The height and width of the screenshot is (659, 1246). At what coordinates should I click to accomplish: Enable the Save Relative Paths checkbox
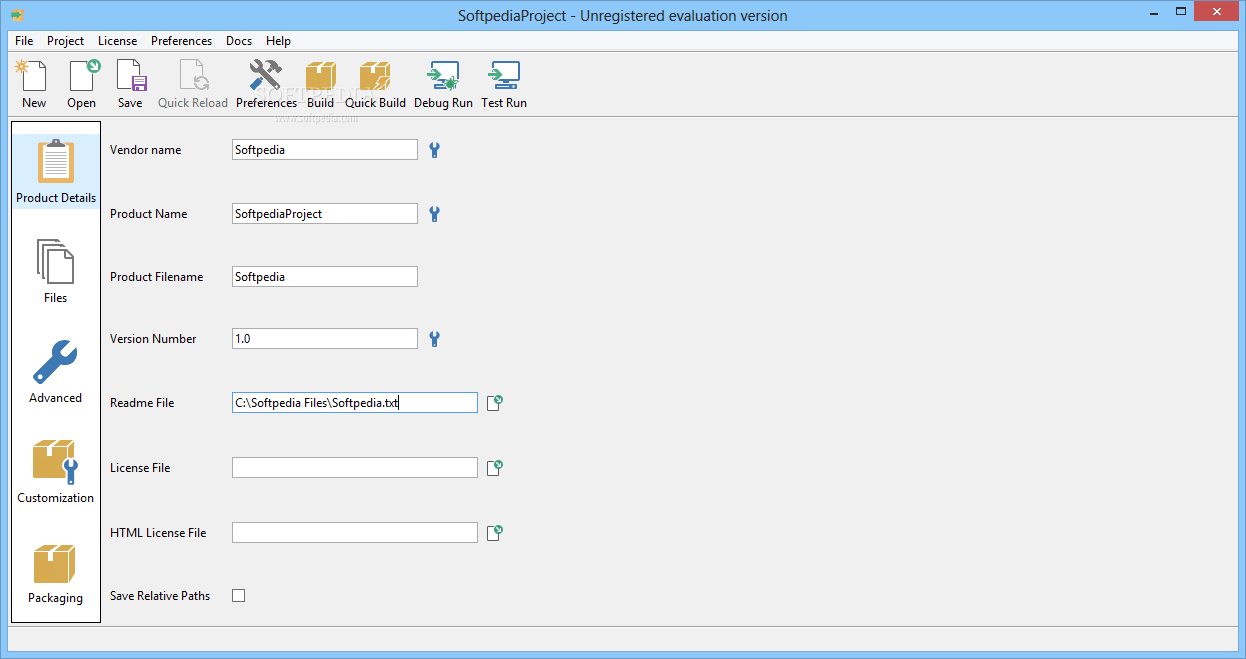tap(238, 596)
